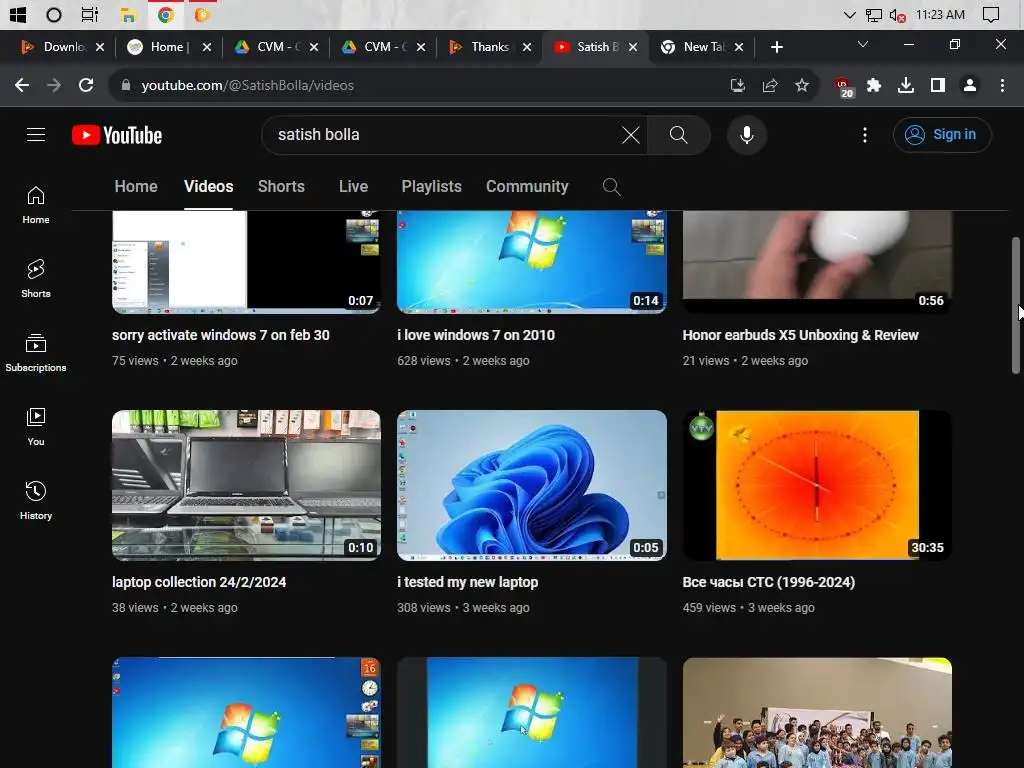
Task: Click the muted volume tray icon
Action: click(x=898, y=15)
